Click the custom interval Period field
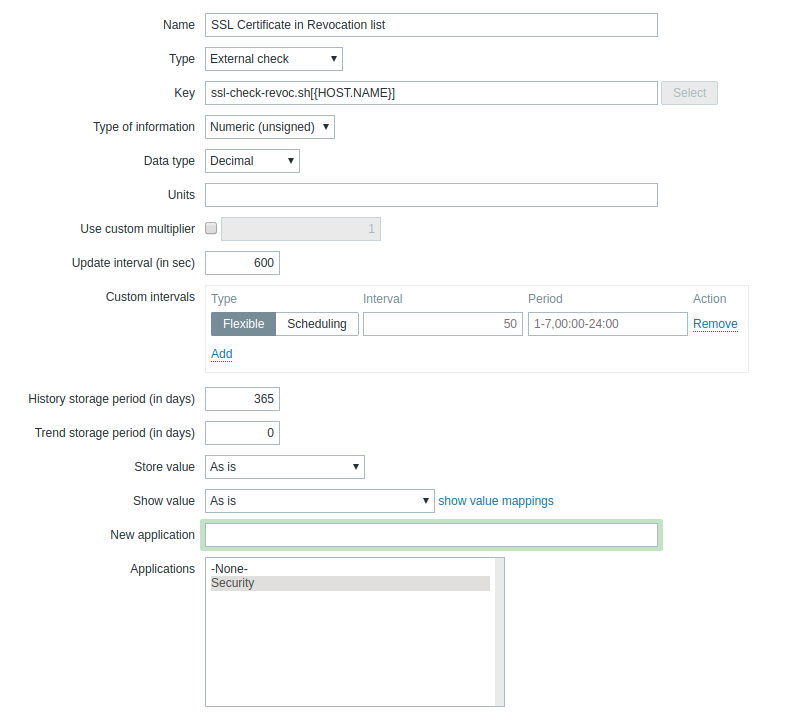This screenshot has width=809, height=712. click(x=607, y=324)
